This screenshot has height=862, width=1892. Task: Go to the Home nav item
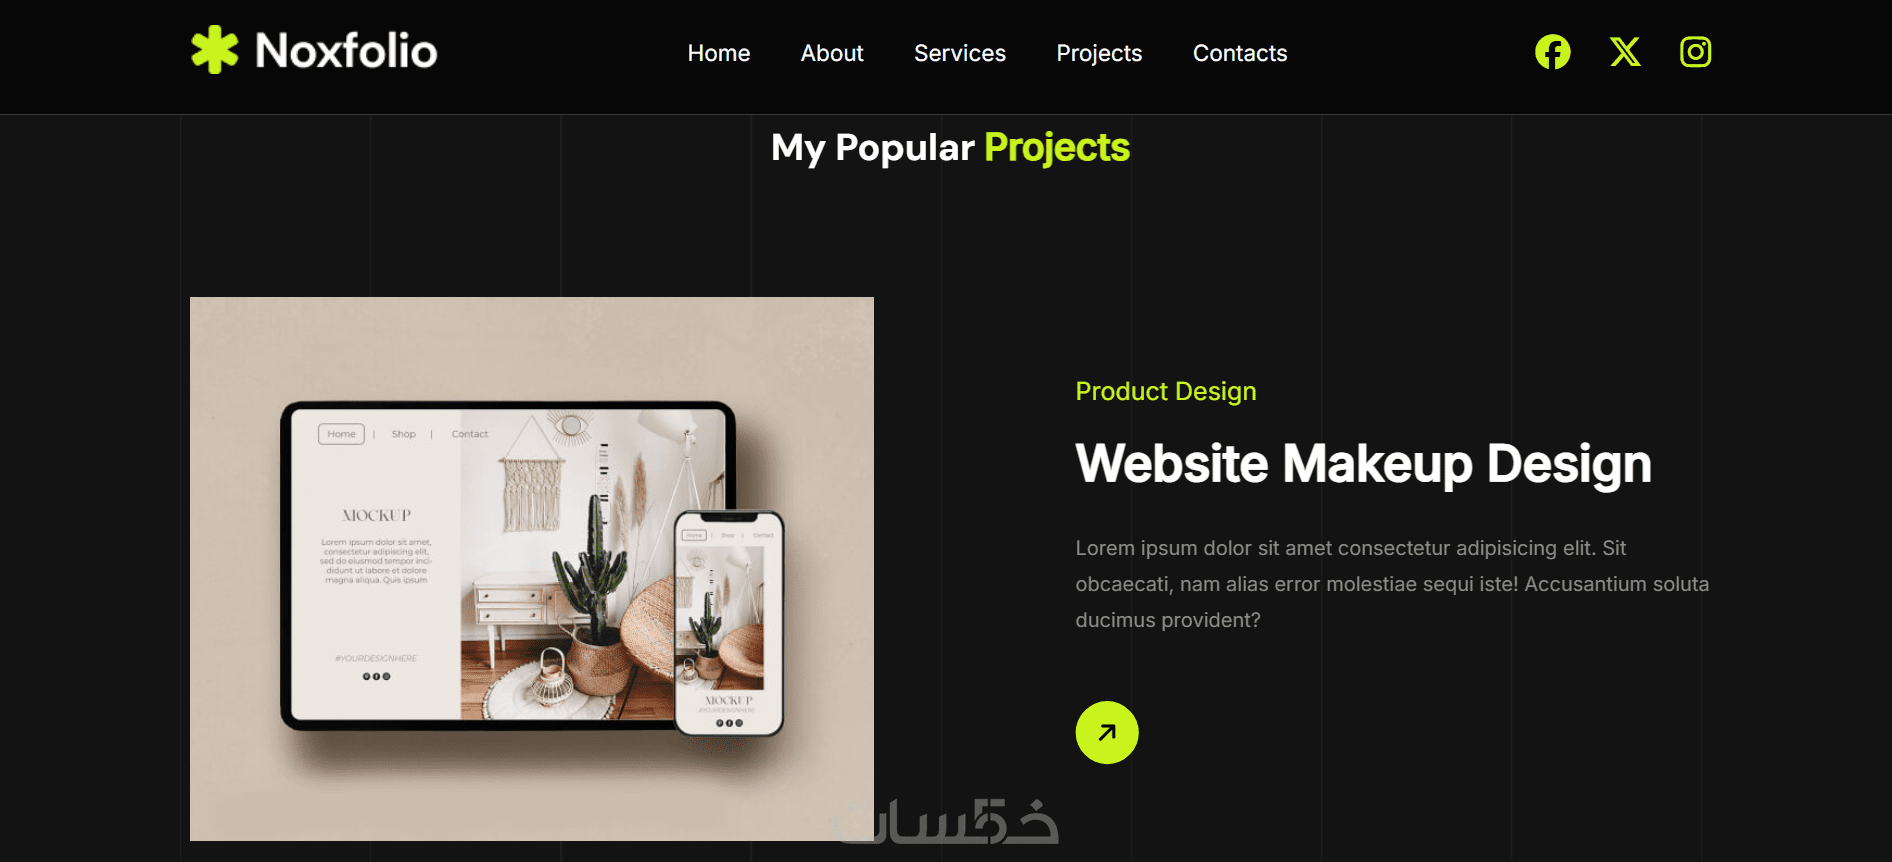(x=719, y=53)
